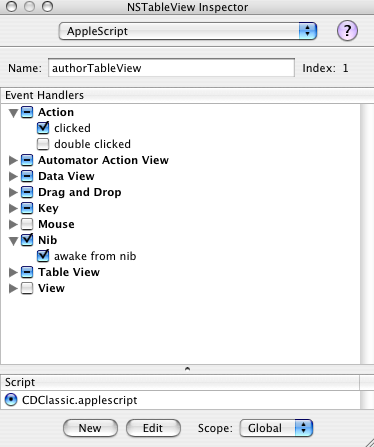The image size is (374, 447).
Task: Expand the View disclosure triangle
Action: [x=13, y=288]
